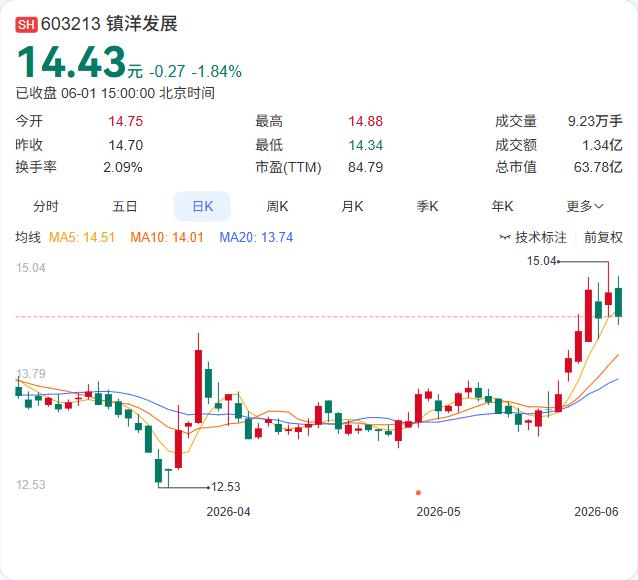Click the 成交量 value 9.23万手
This screenshot has height=580, width=638.
coord(595,121)
